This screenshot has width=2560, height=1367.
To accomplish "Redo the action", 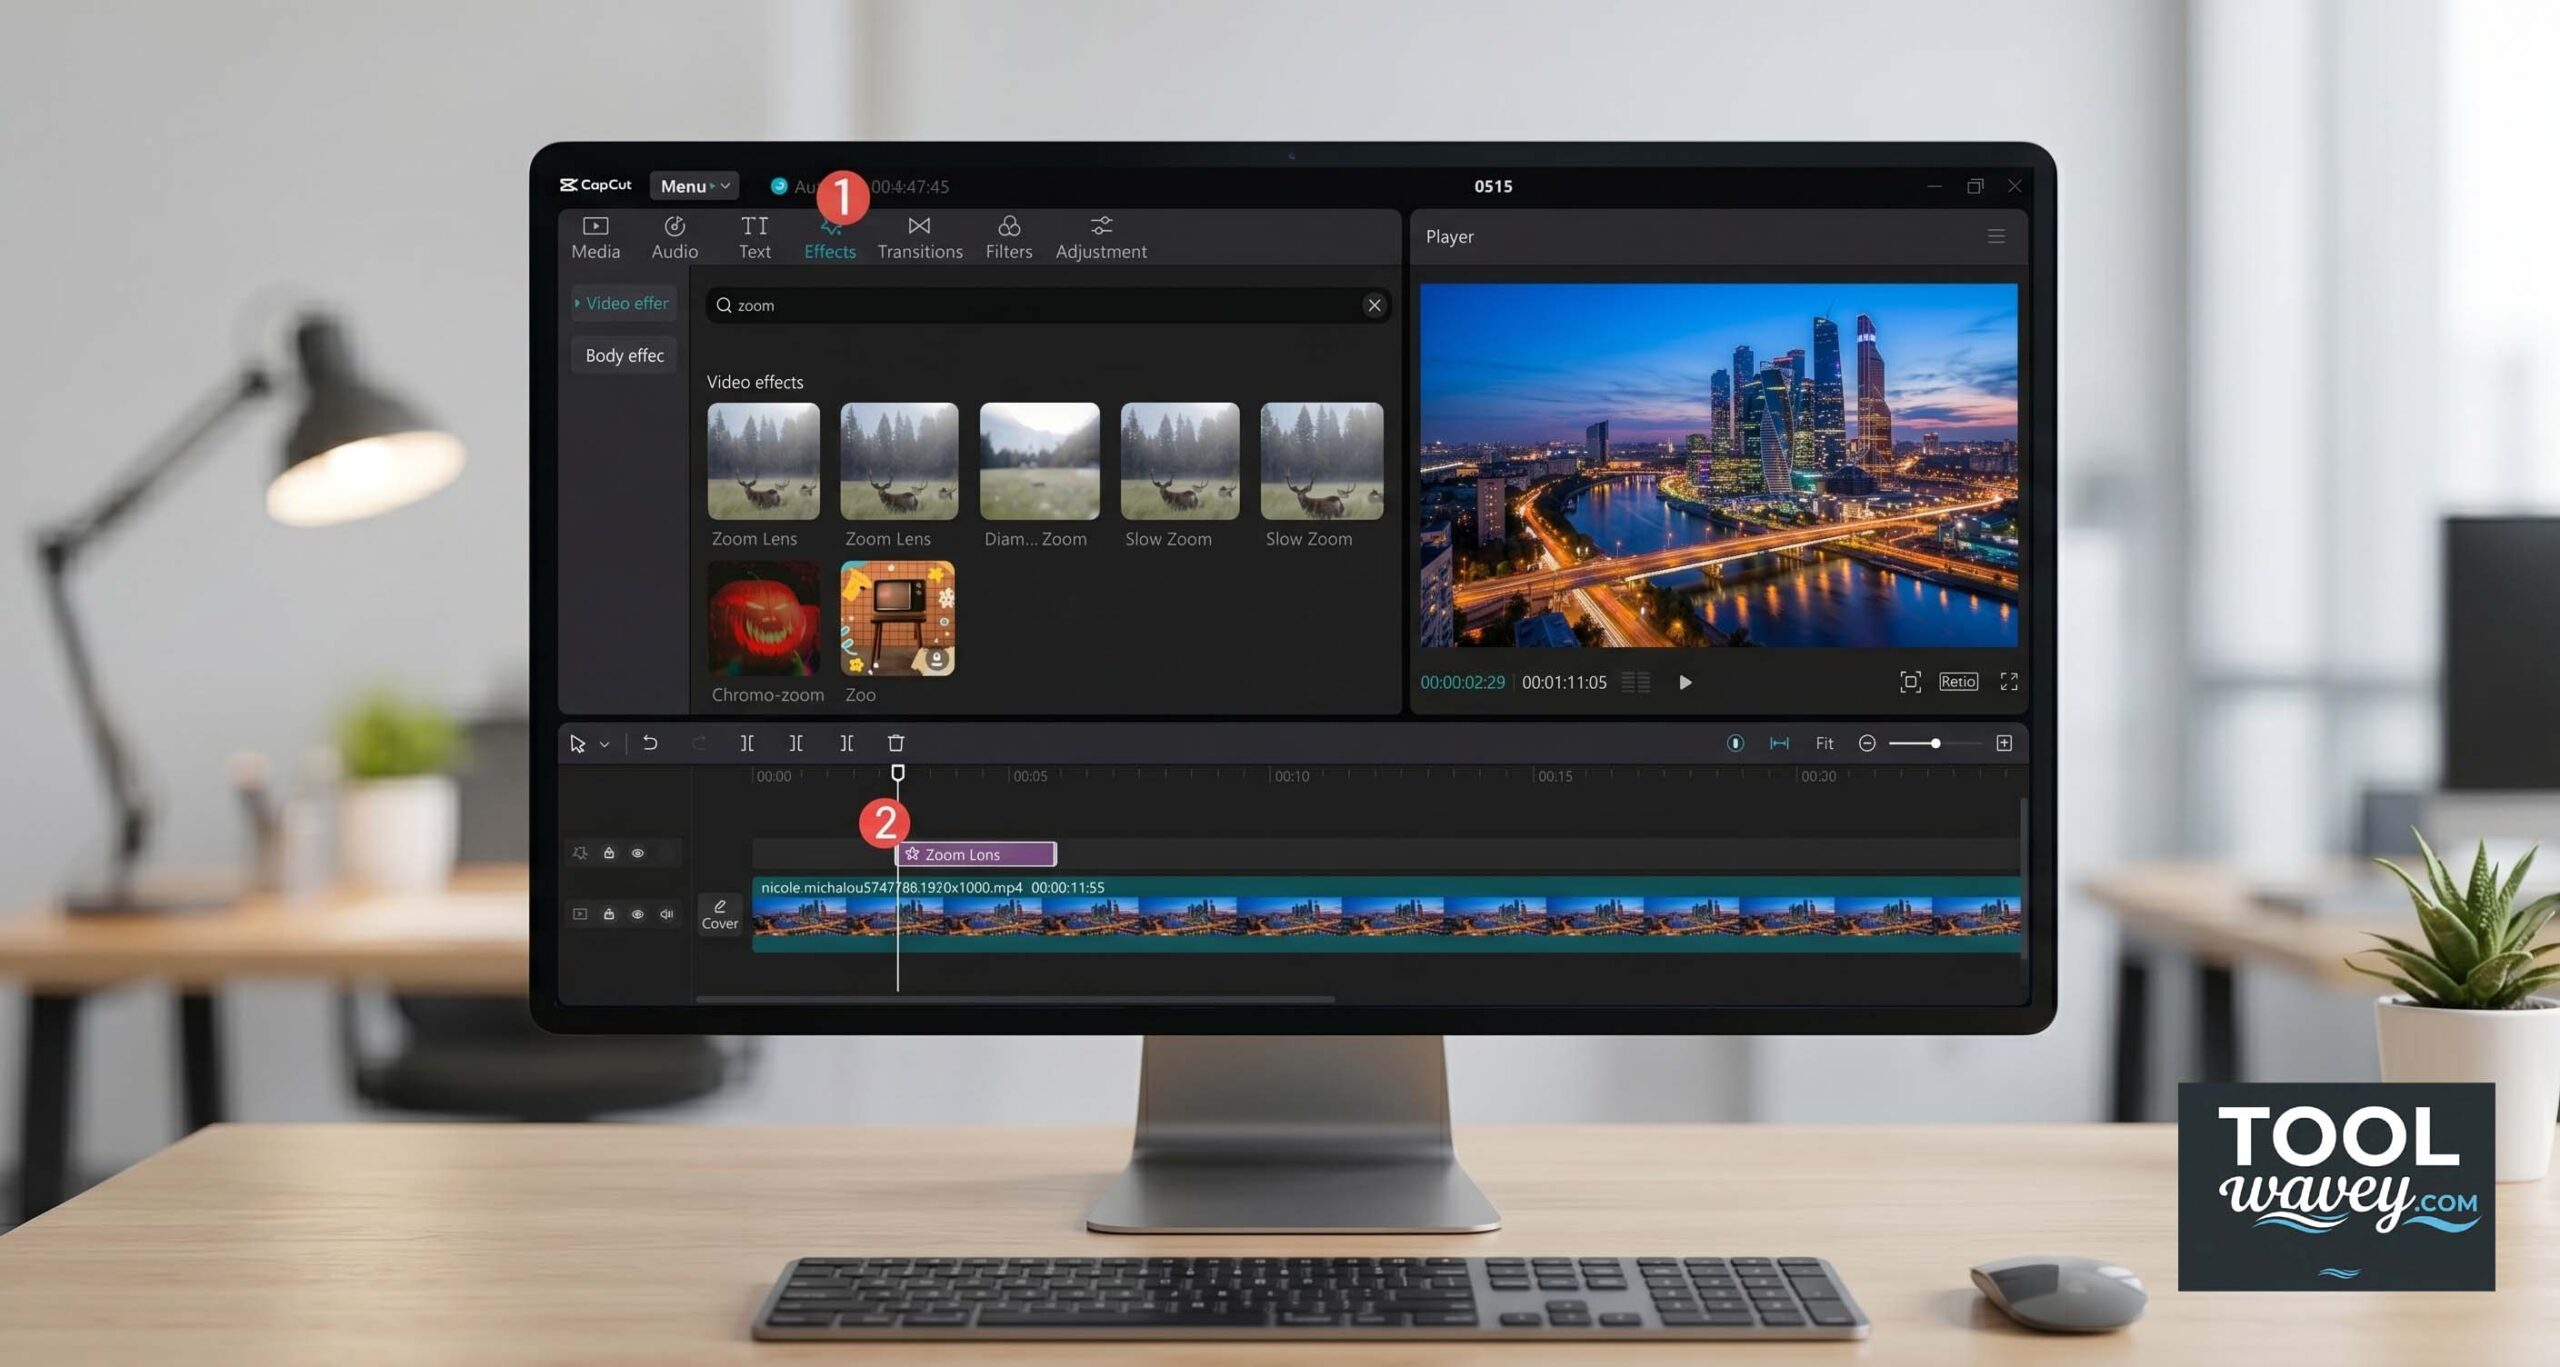I will point(699,743).
